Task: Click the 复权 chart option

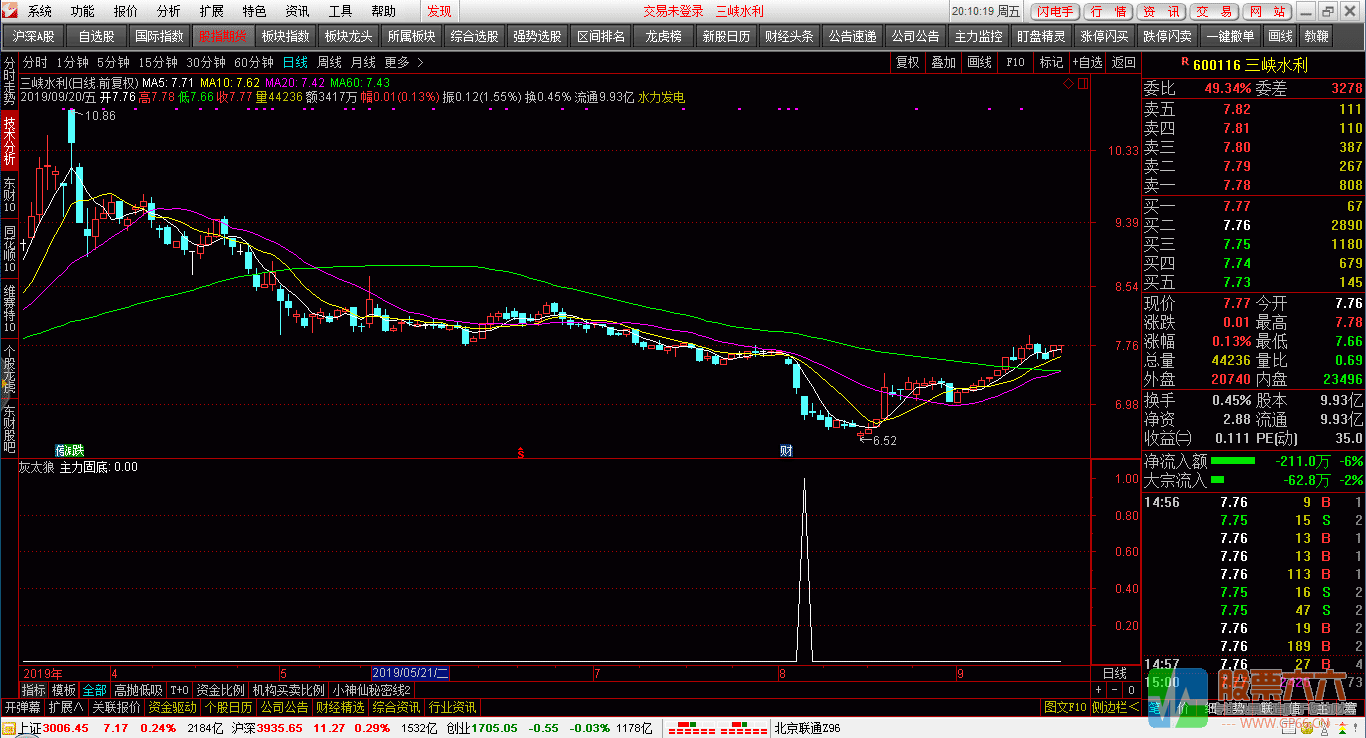Action: (907, 62)
